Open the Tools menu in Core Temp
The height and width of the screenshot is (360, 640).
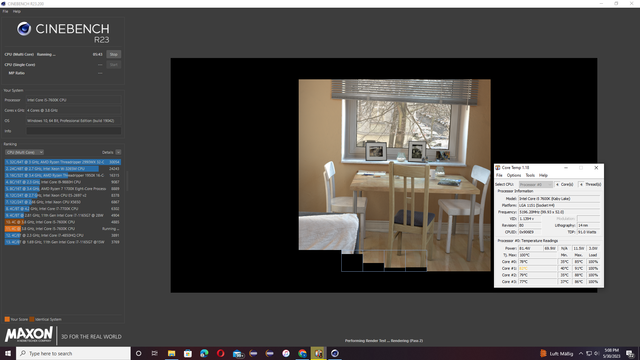[530, 175]
